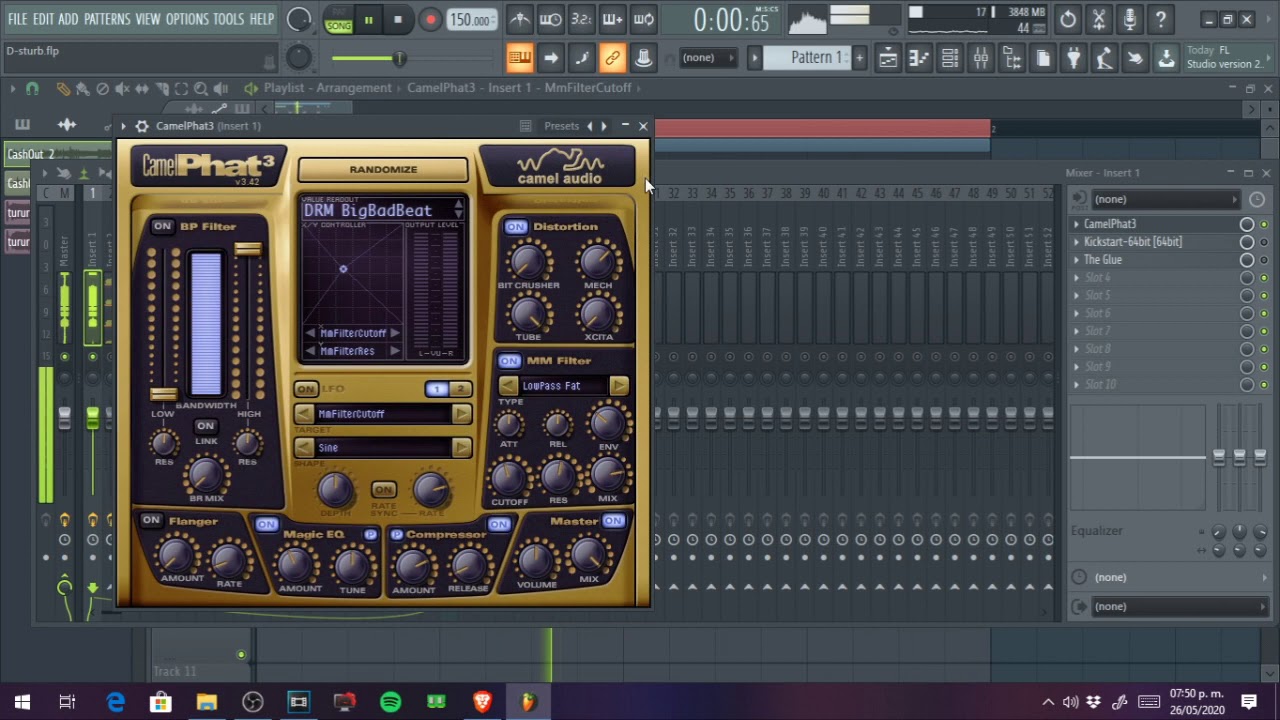Select Kickstart-64bit mixer slot

click(1132, 242)
